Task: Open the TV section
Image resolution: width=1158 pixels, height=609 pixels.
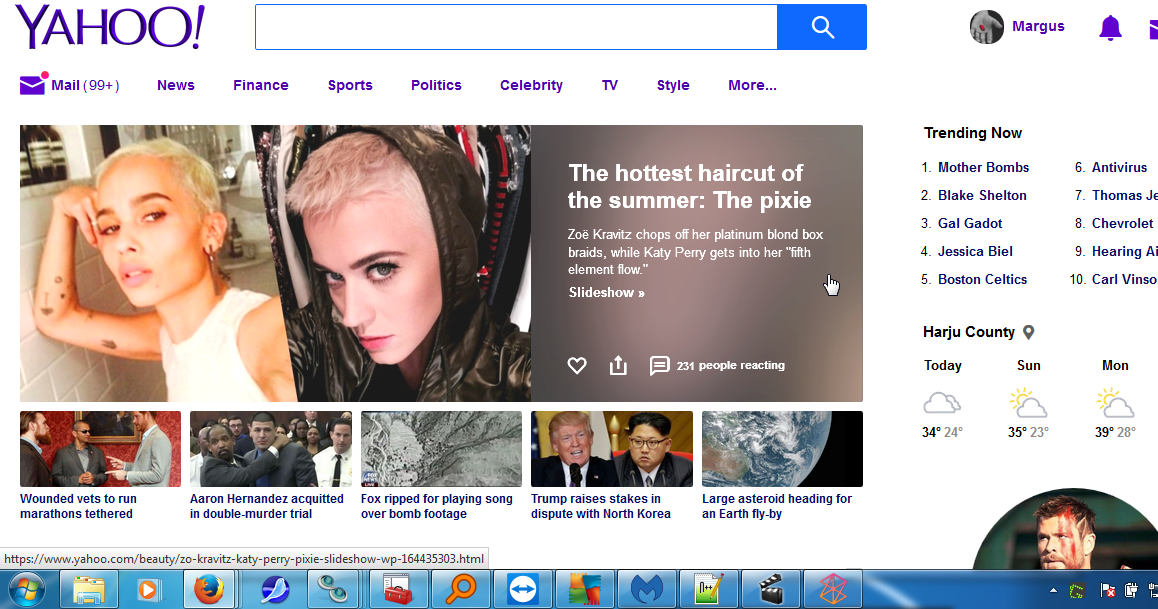Action: (609, 85)
